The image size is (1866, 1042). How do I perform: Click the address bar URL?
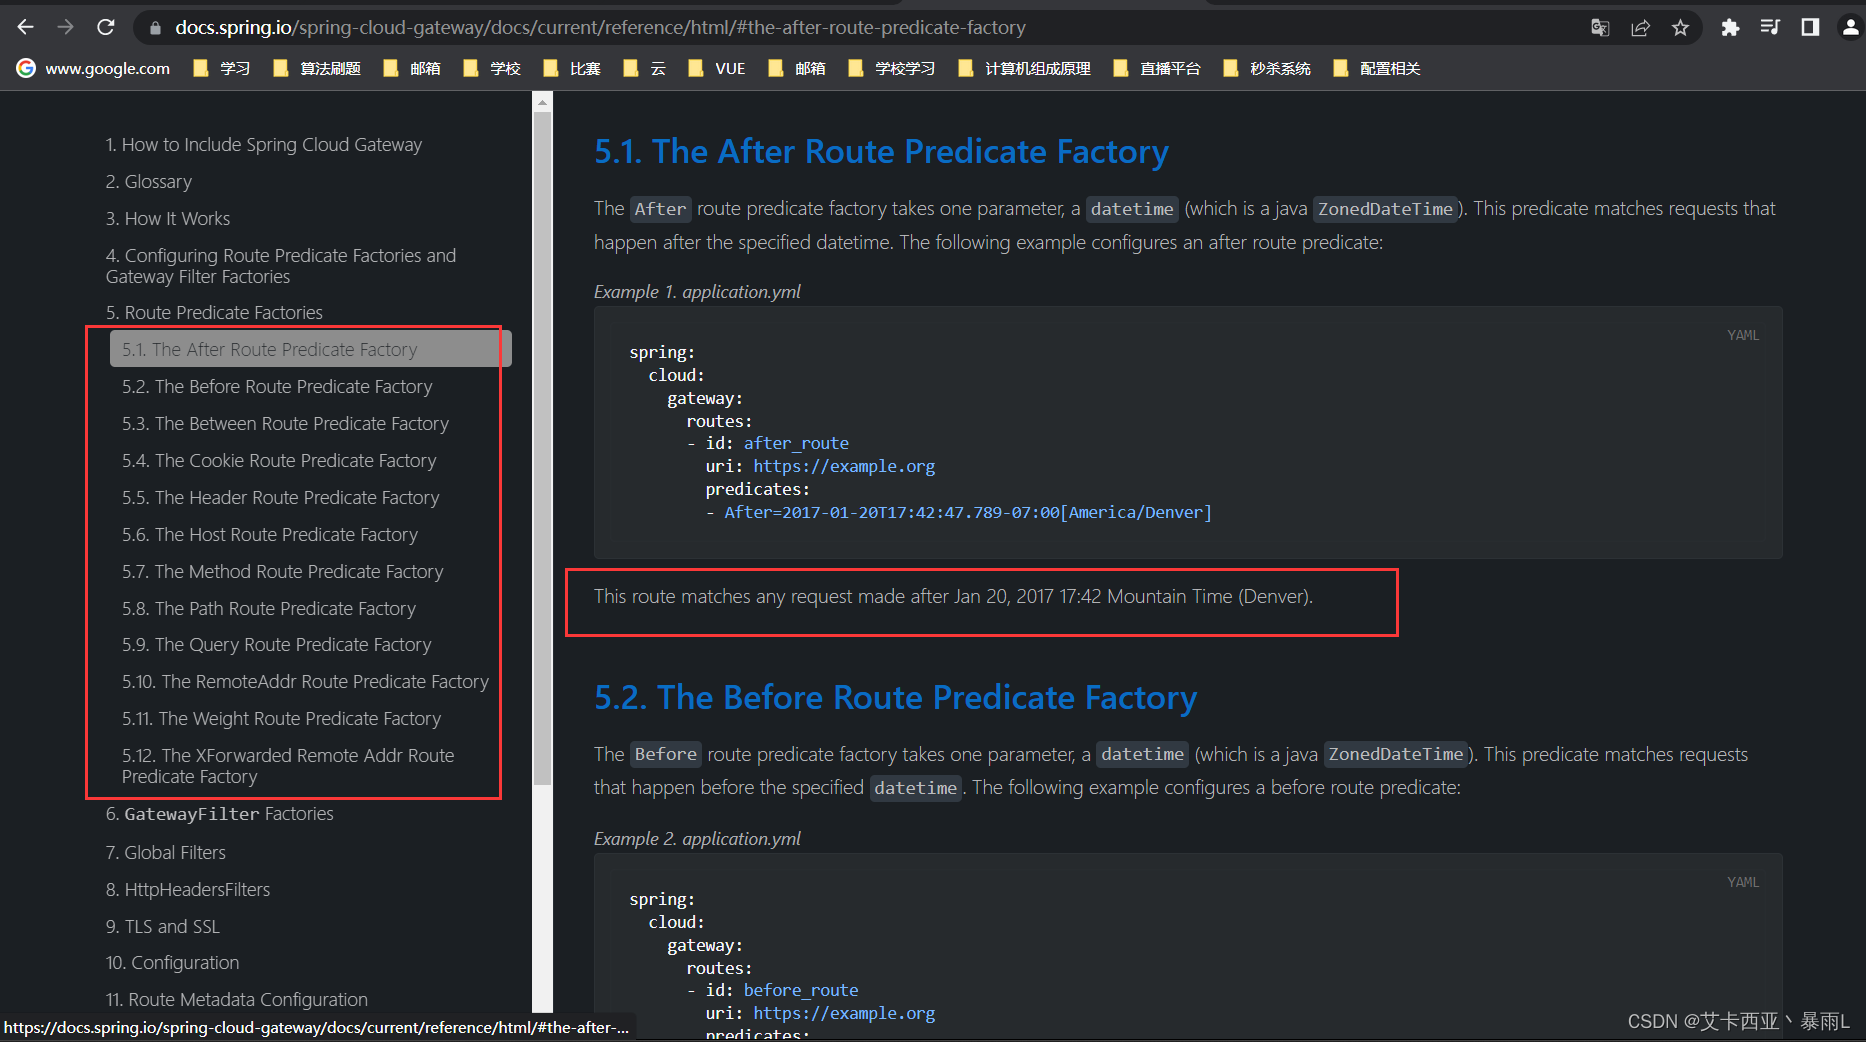[x=600, y=28]
